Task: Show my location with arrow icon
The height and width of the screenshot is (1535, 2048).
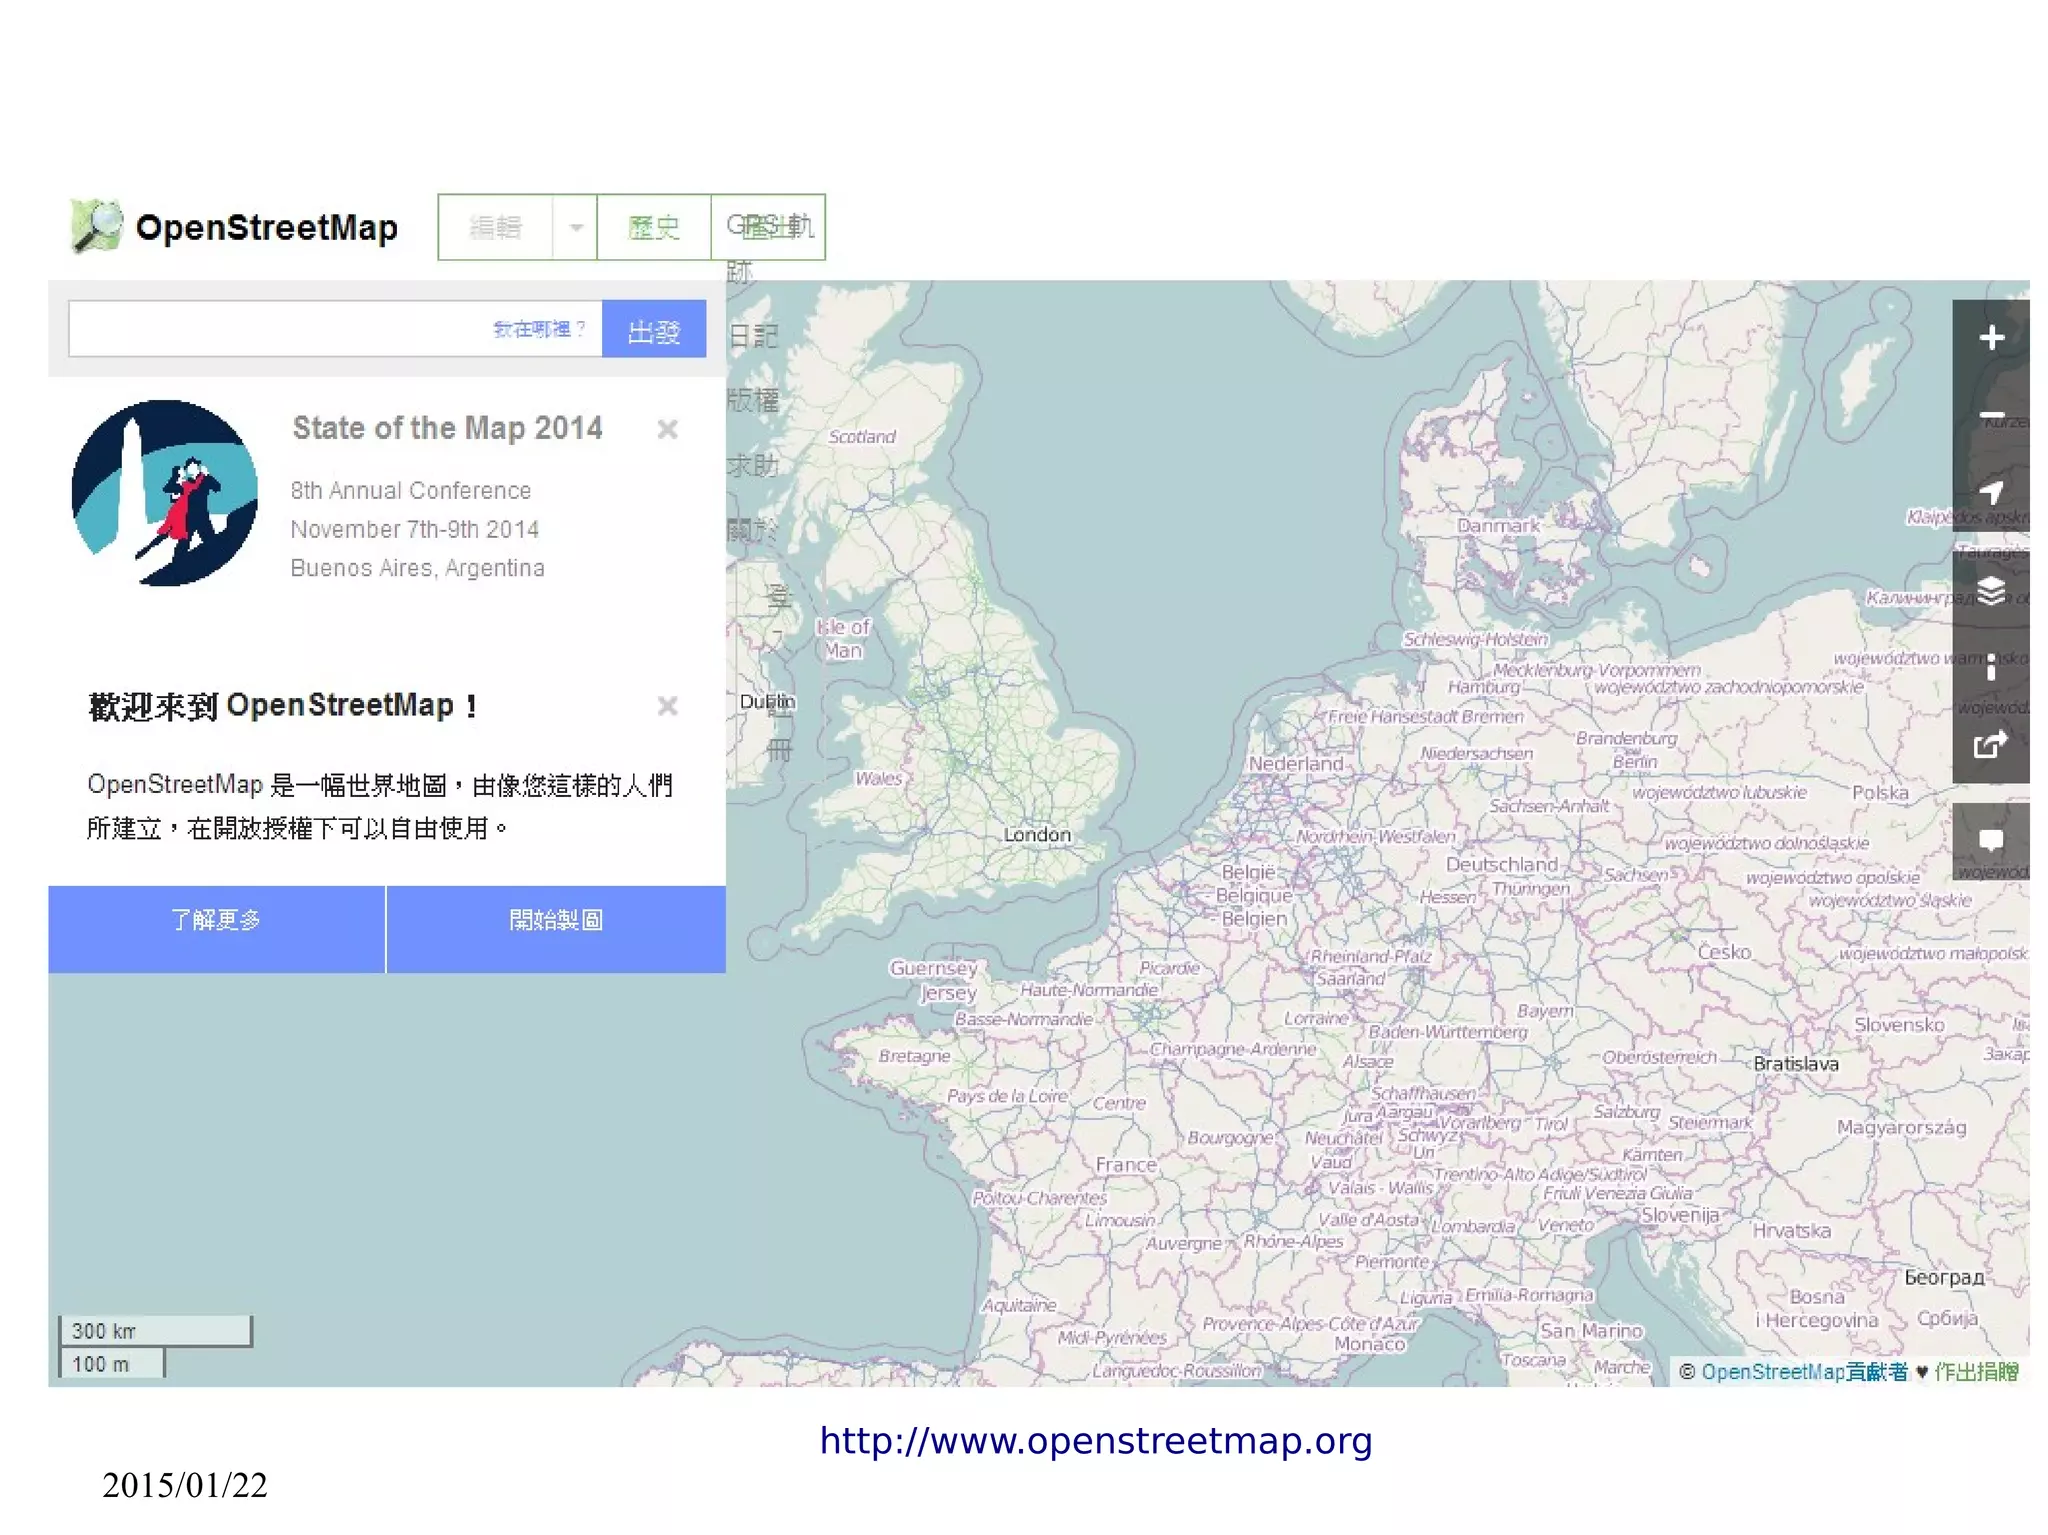Action: click(x=1990, y=492)
